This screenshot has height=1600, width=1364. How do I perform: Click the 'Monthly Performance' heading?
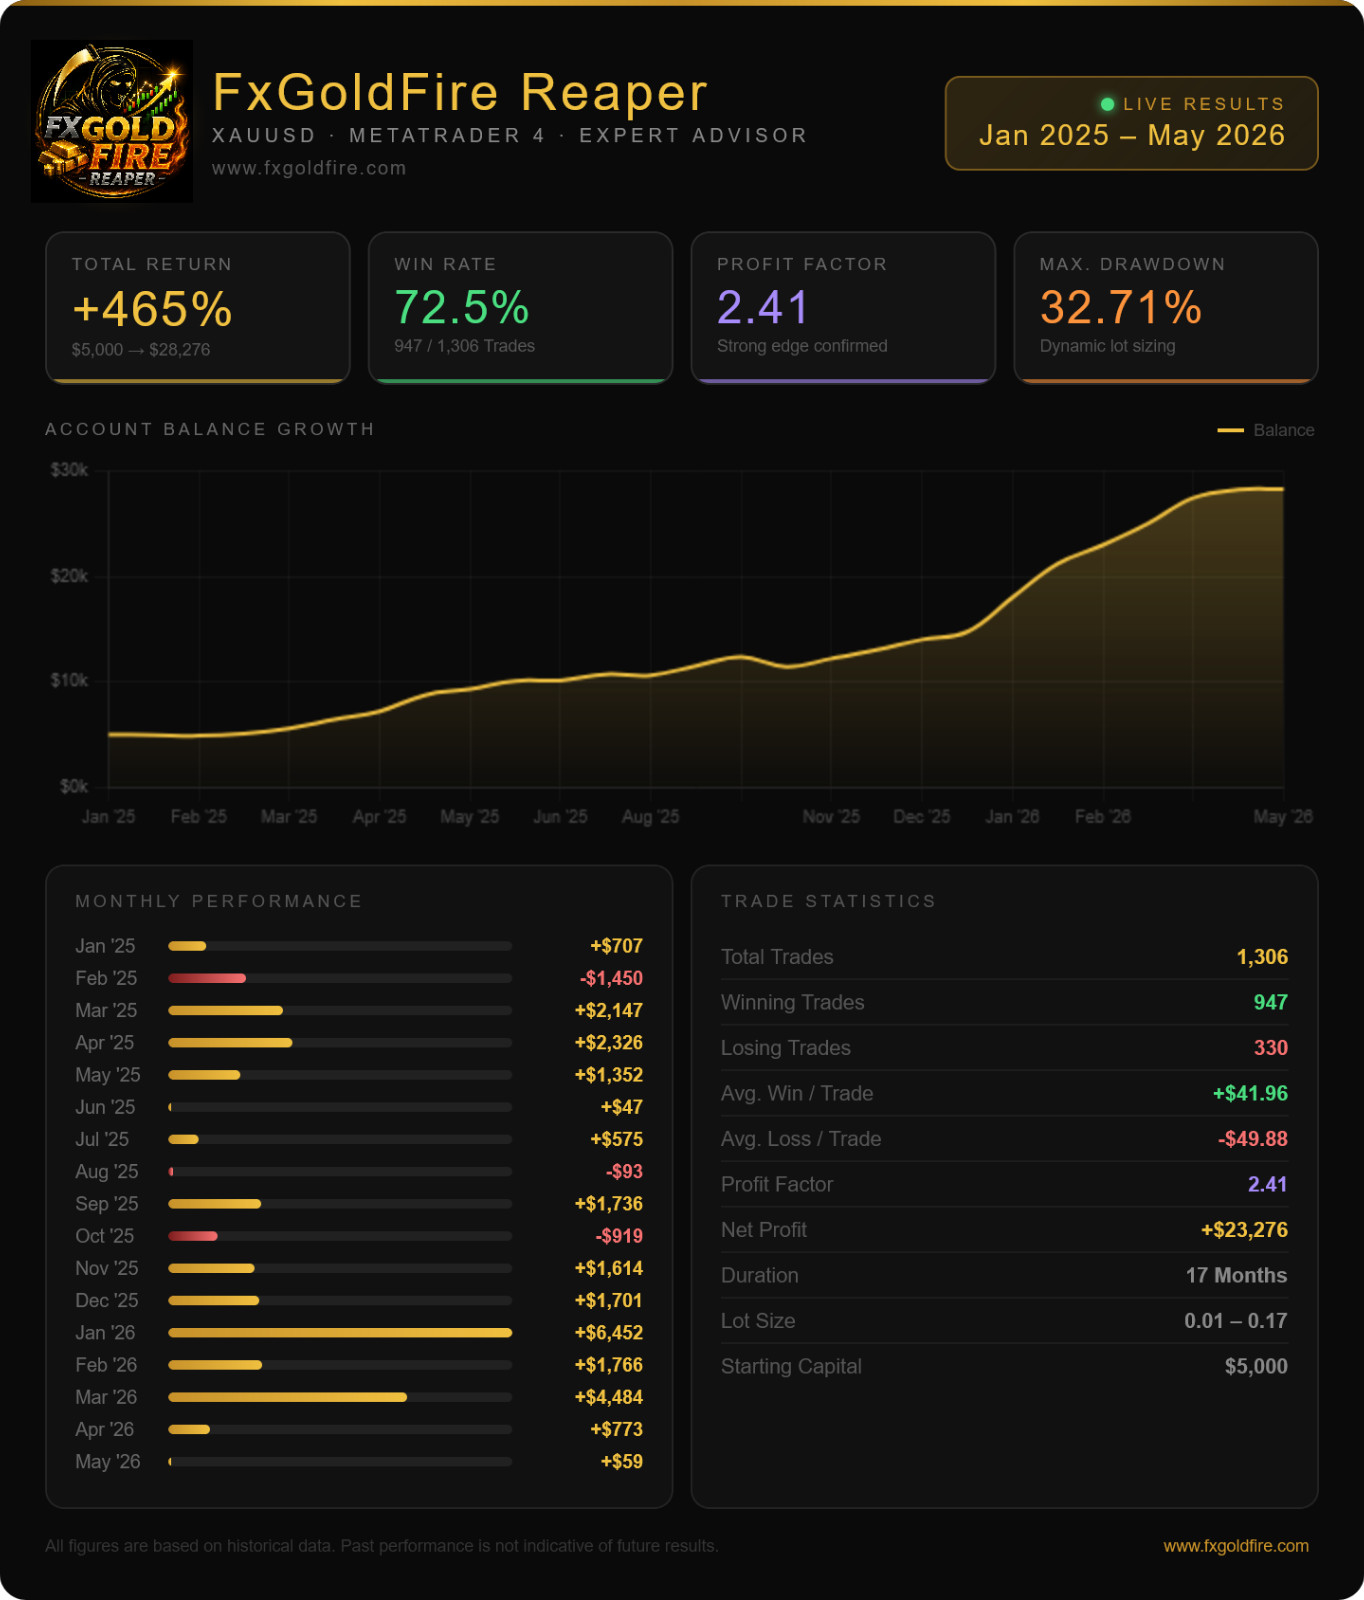coord(218,901)
